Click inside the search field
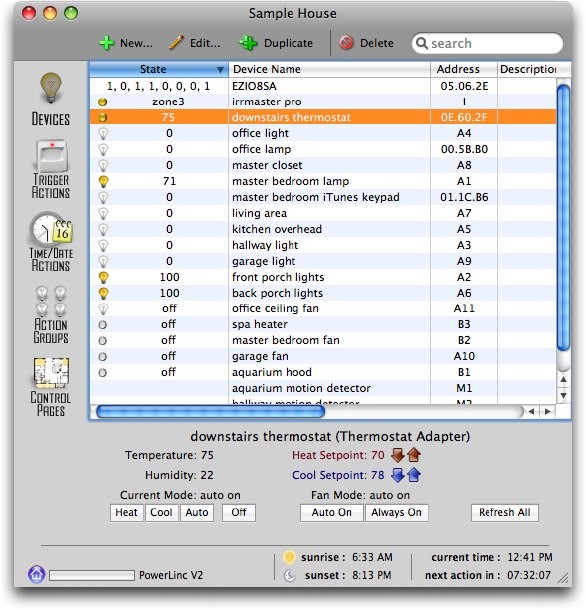Viewport: 586px width, 610px height. click(x=488, y=43)
